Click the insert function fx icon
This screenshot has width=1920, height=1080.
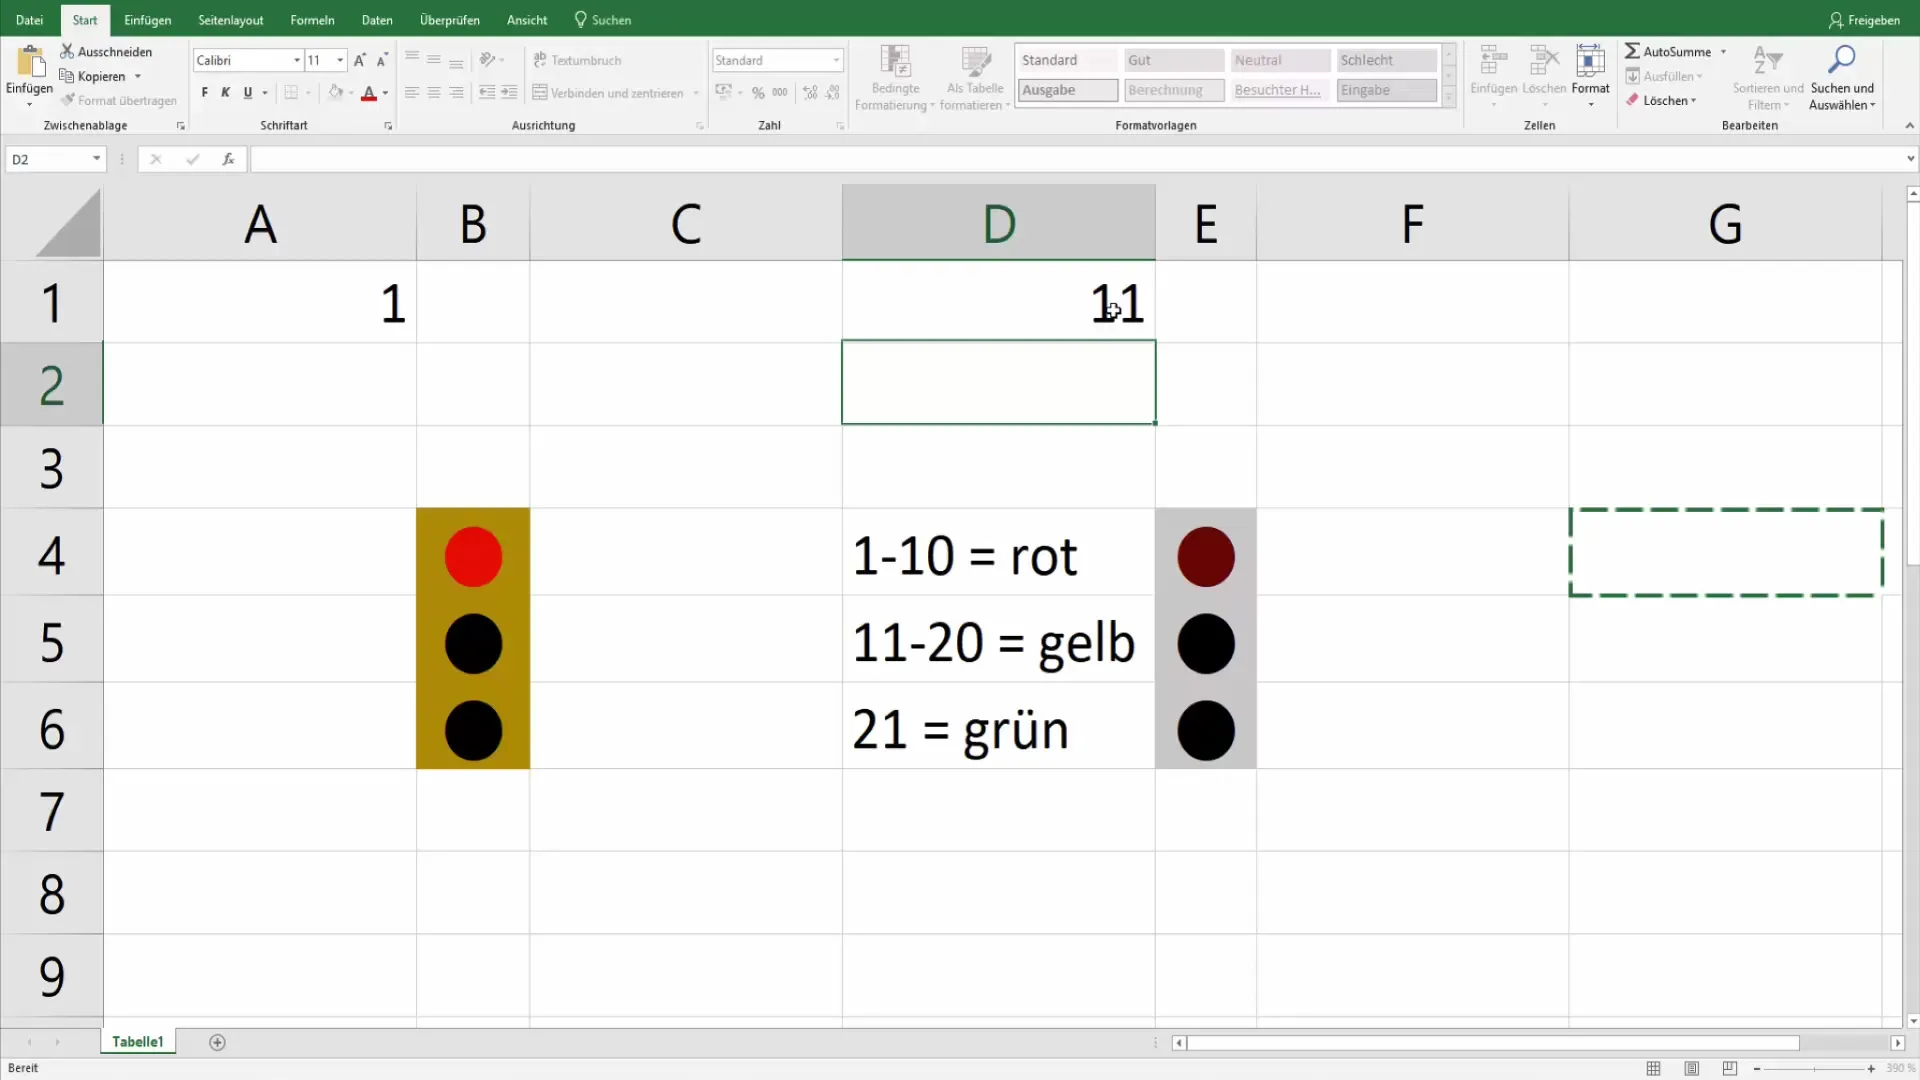(228, 159)
